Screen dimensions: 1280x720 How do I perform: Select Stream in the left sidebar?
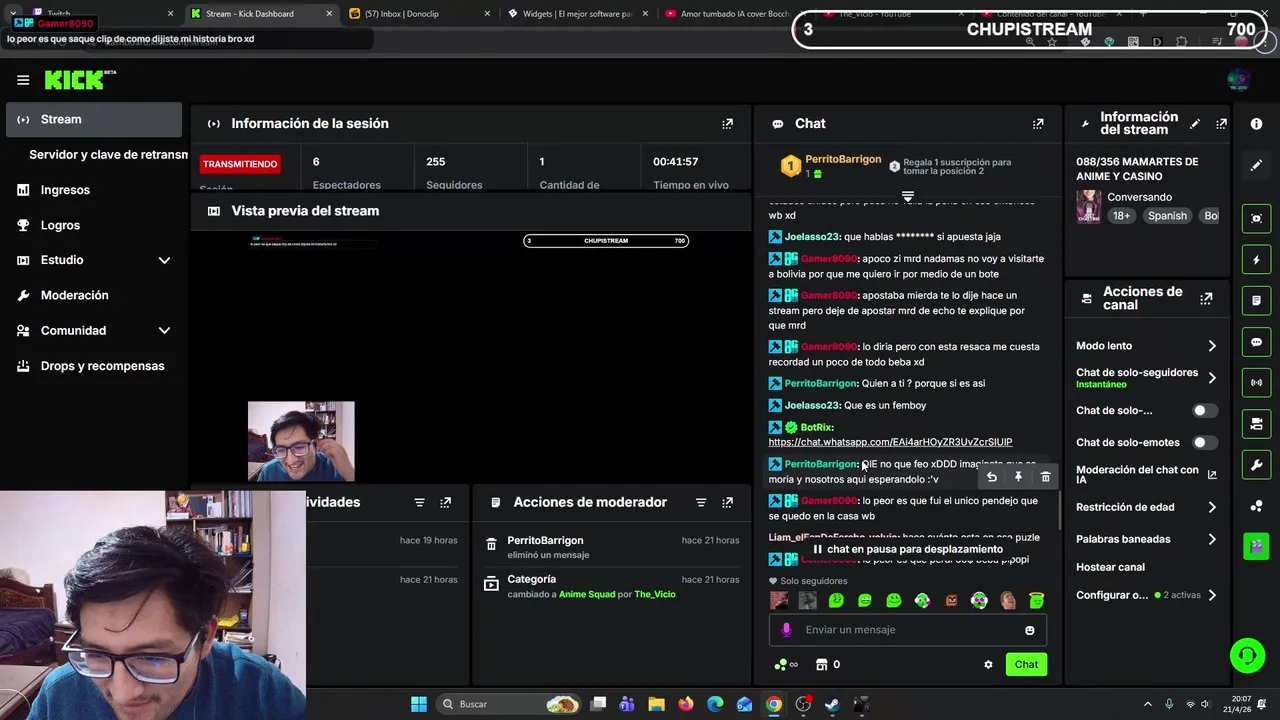coord(92,120)
